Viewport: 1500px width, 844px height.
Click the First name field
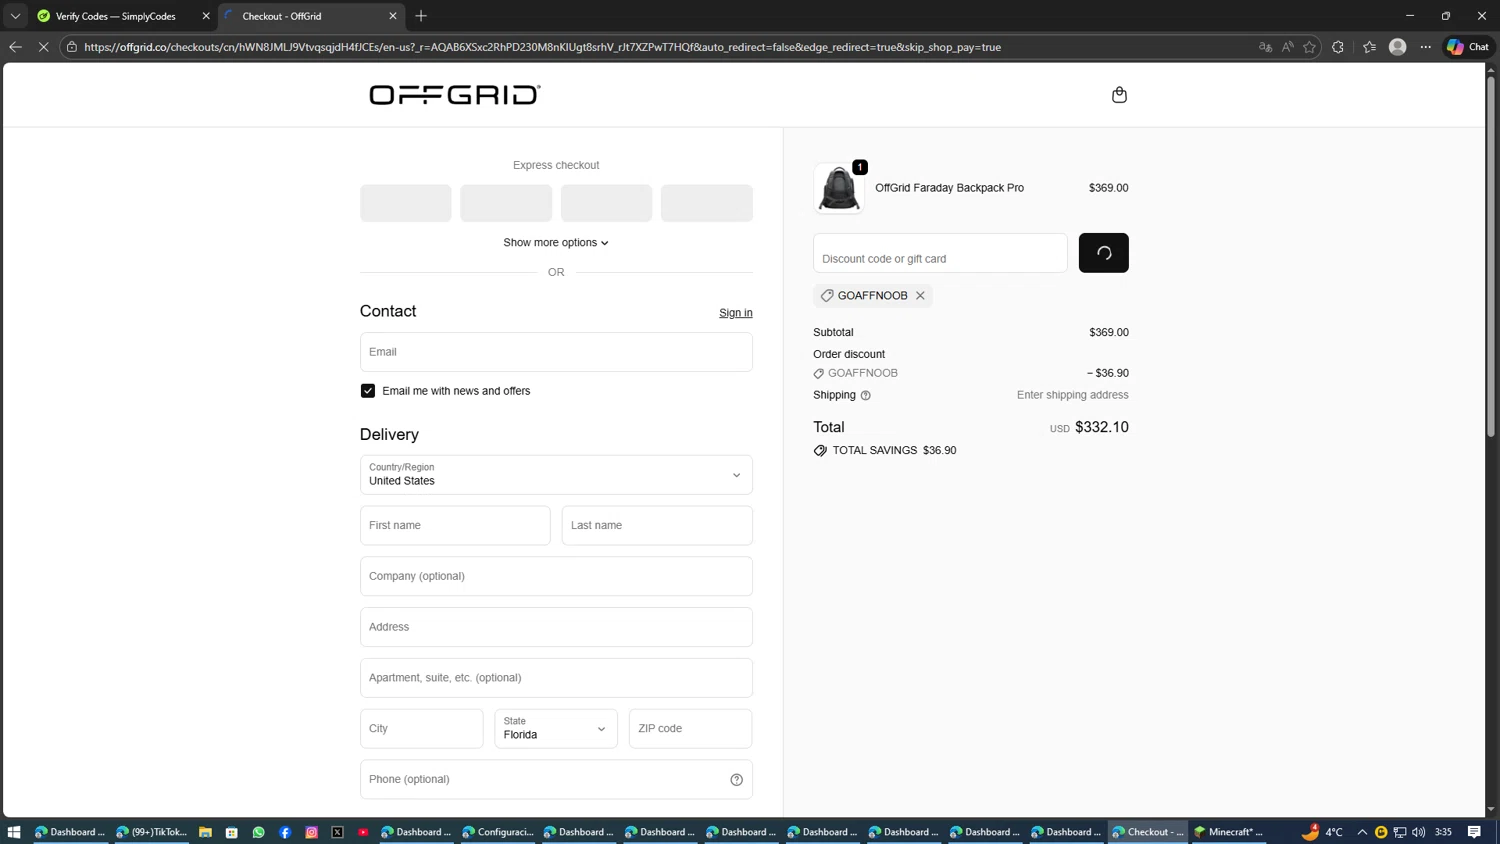455,526
